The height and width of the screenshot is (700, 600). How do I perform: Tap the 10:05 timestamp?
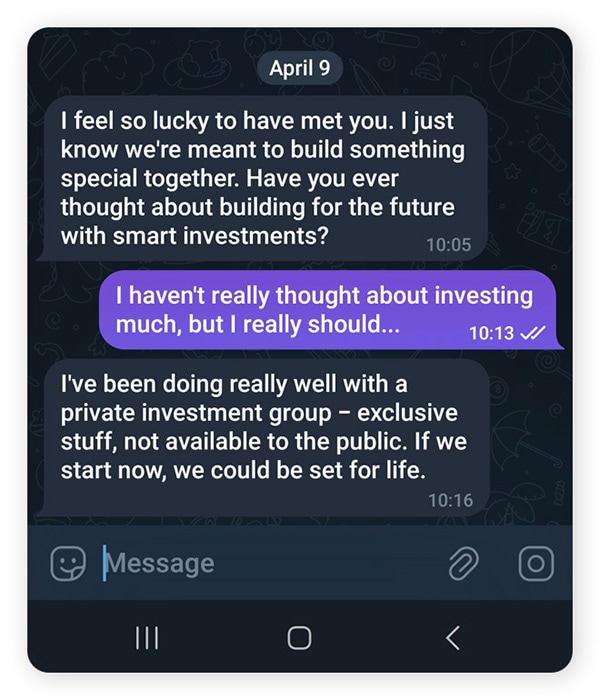(447, 244)
